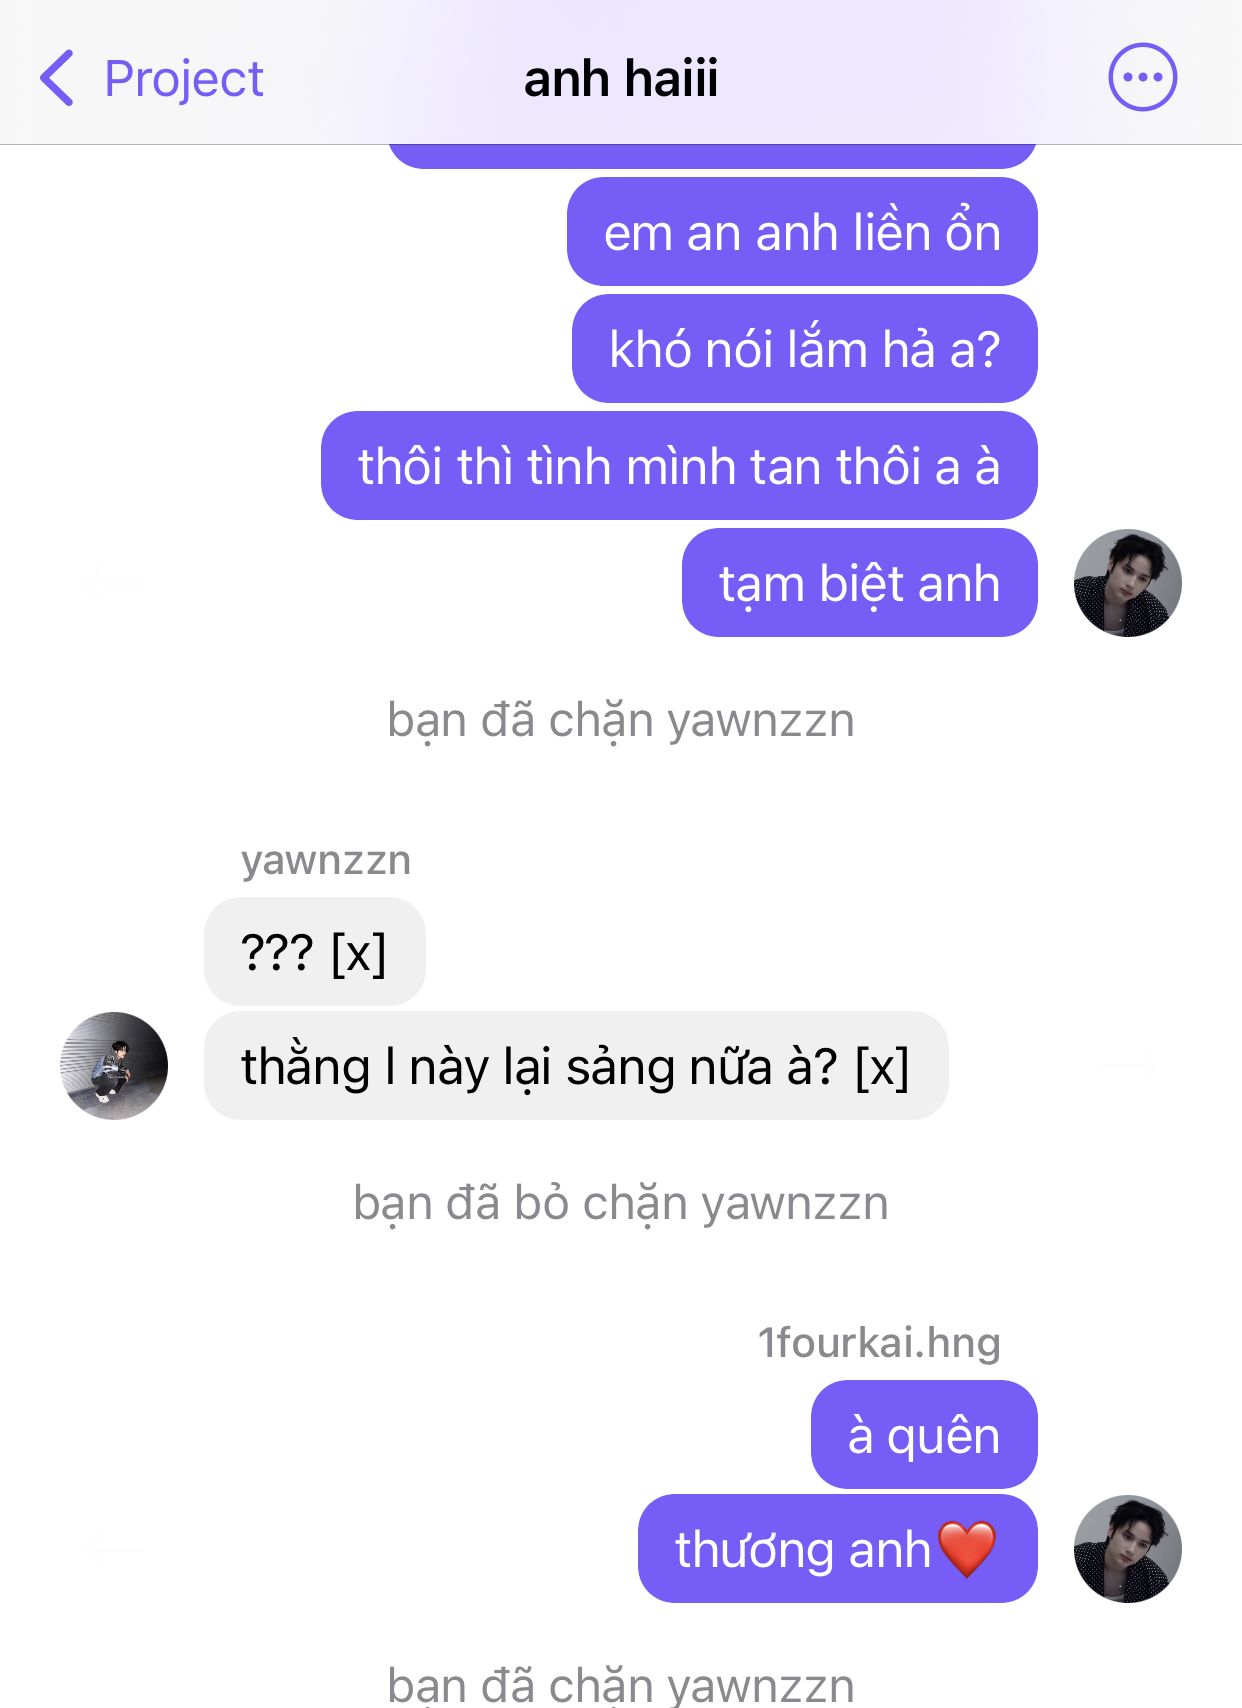Open avatar beside thương anh message
Viewport: 1242px width, 1708px height.
tap(1127, 1549)
